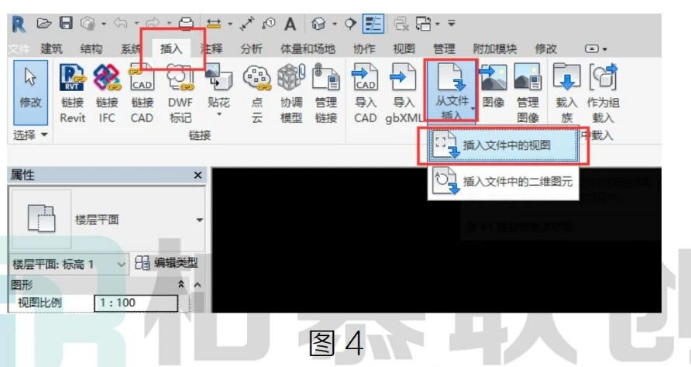Switch to the Architecture (建筑) tab
The width and height of the screenshot is (691, 367).
pos(52,48)
